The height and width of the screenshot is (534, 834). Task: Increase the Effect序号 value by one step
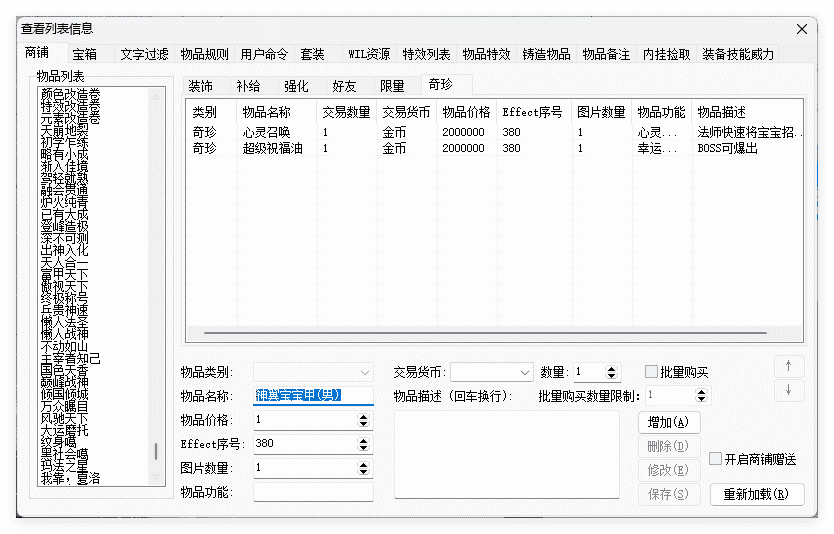coord(363,441)
